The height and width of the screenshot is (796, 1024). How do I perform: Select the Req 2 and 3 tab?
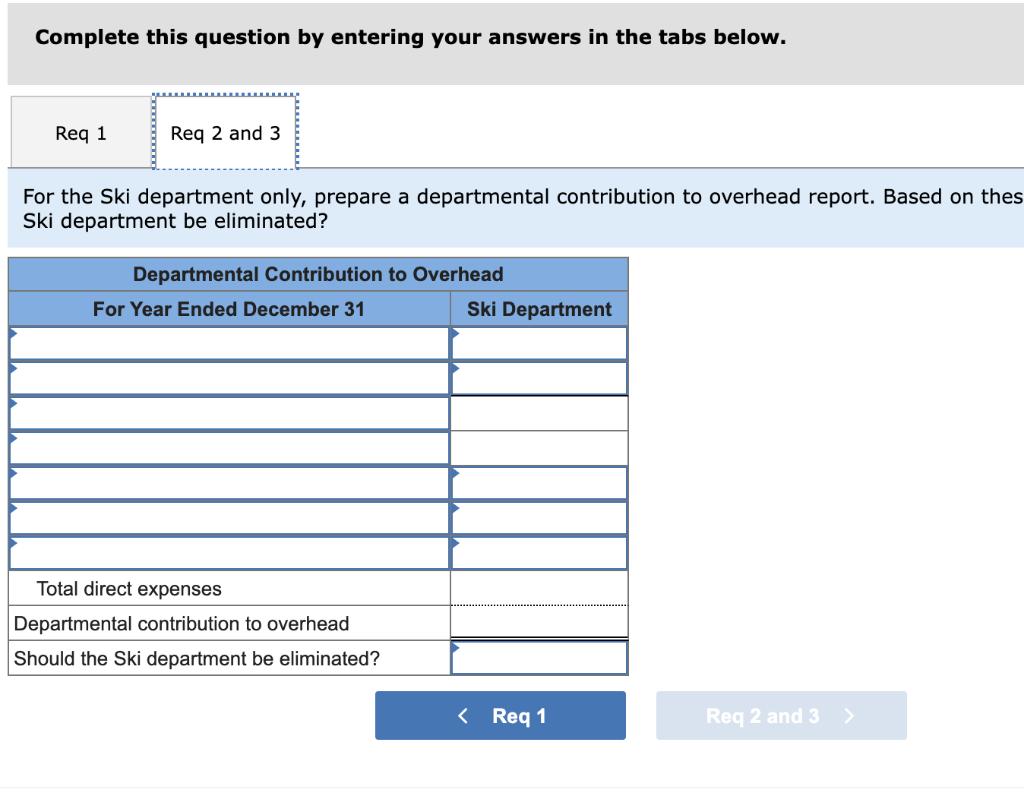225,133
